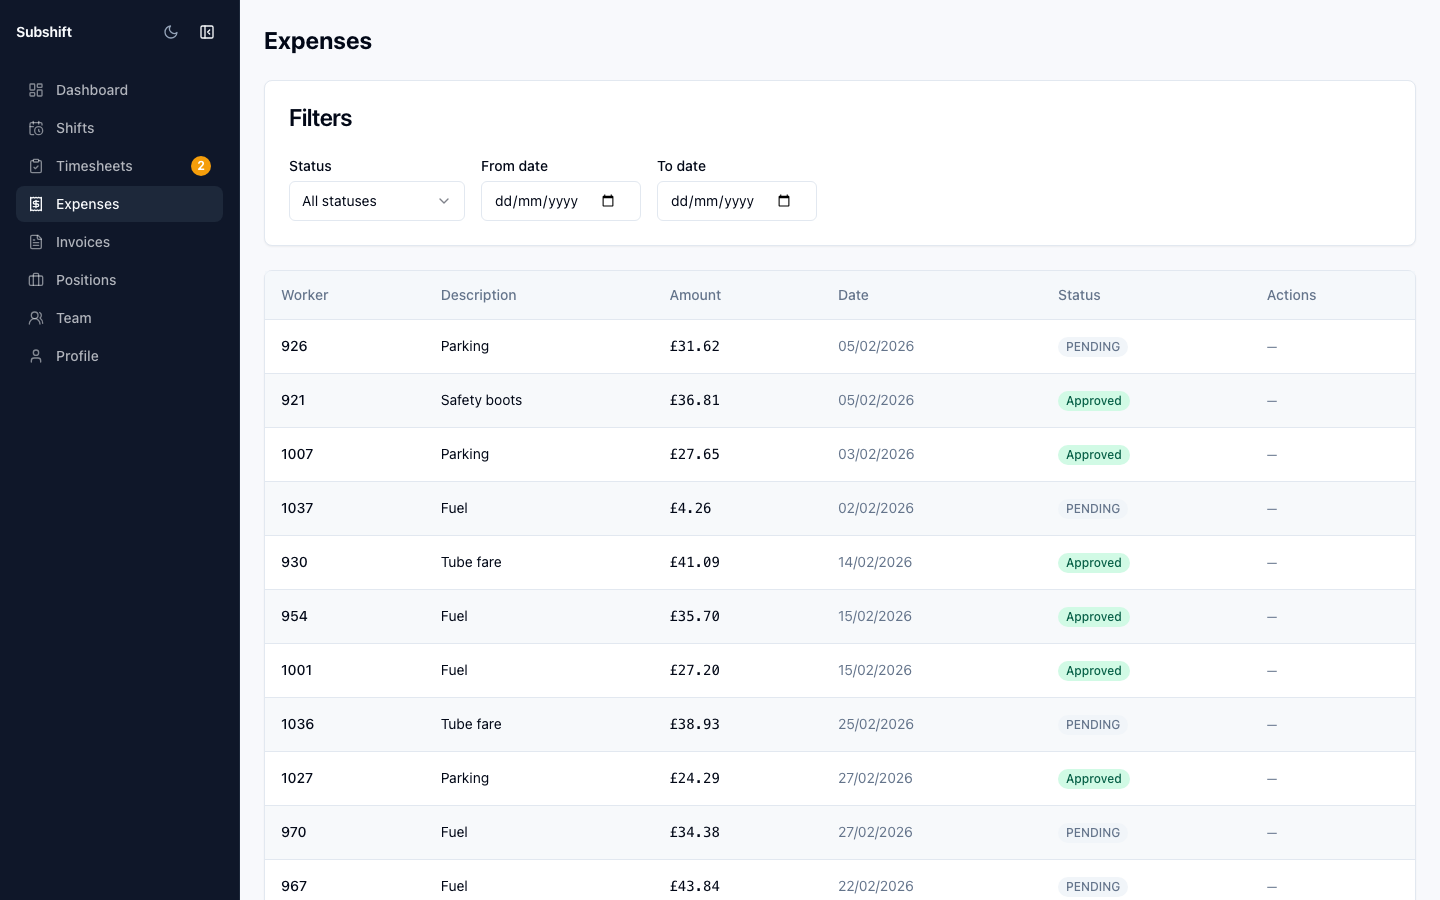The image size is (1440, 900).
Task: Click the Expenses receipt icon
Action: [36, 204]
